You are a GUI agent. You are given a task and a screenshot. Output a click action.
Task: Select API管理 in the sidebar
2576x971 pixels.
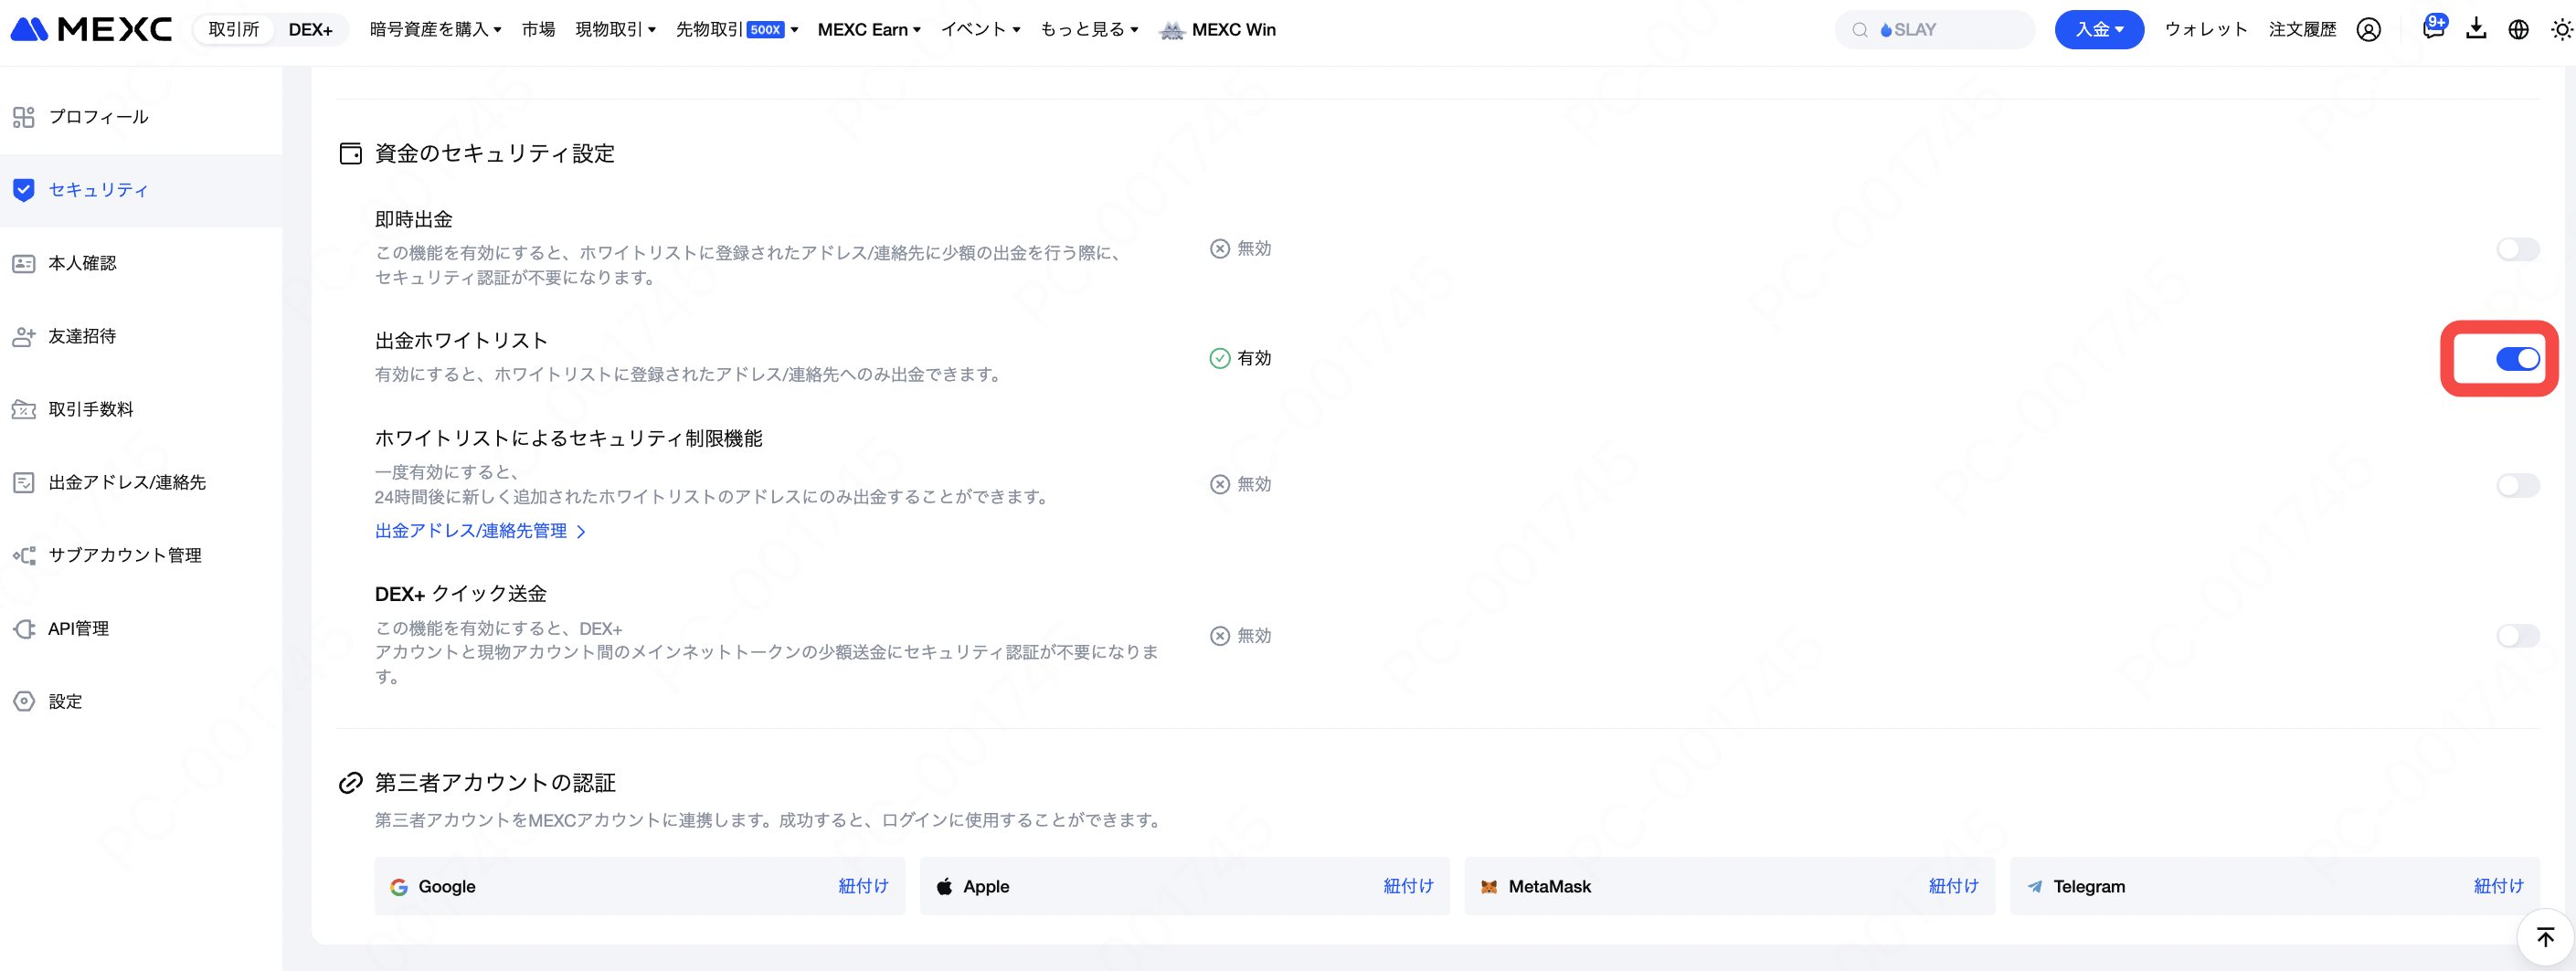pyautogui.click(x=78, y=628)
